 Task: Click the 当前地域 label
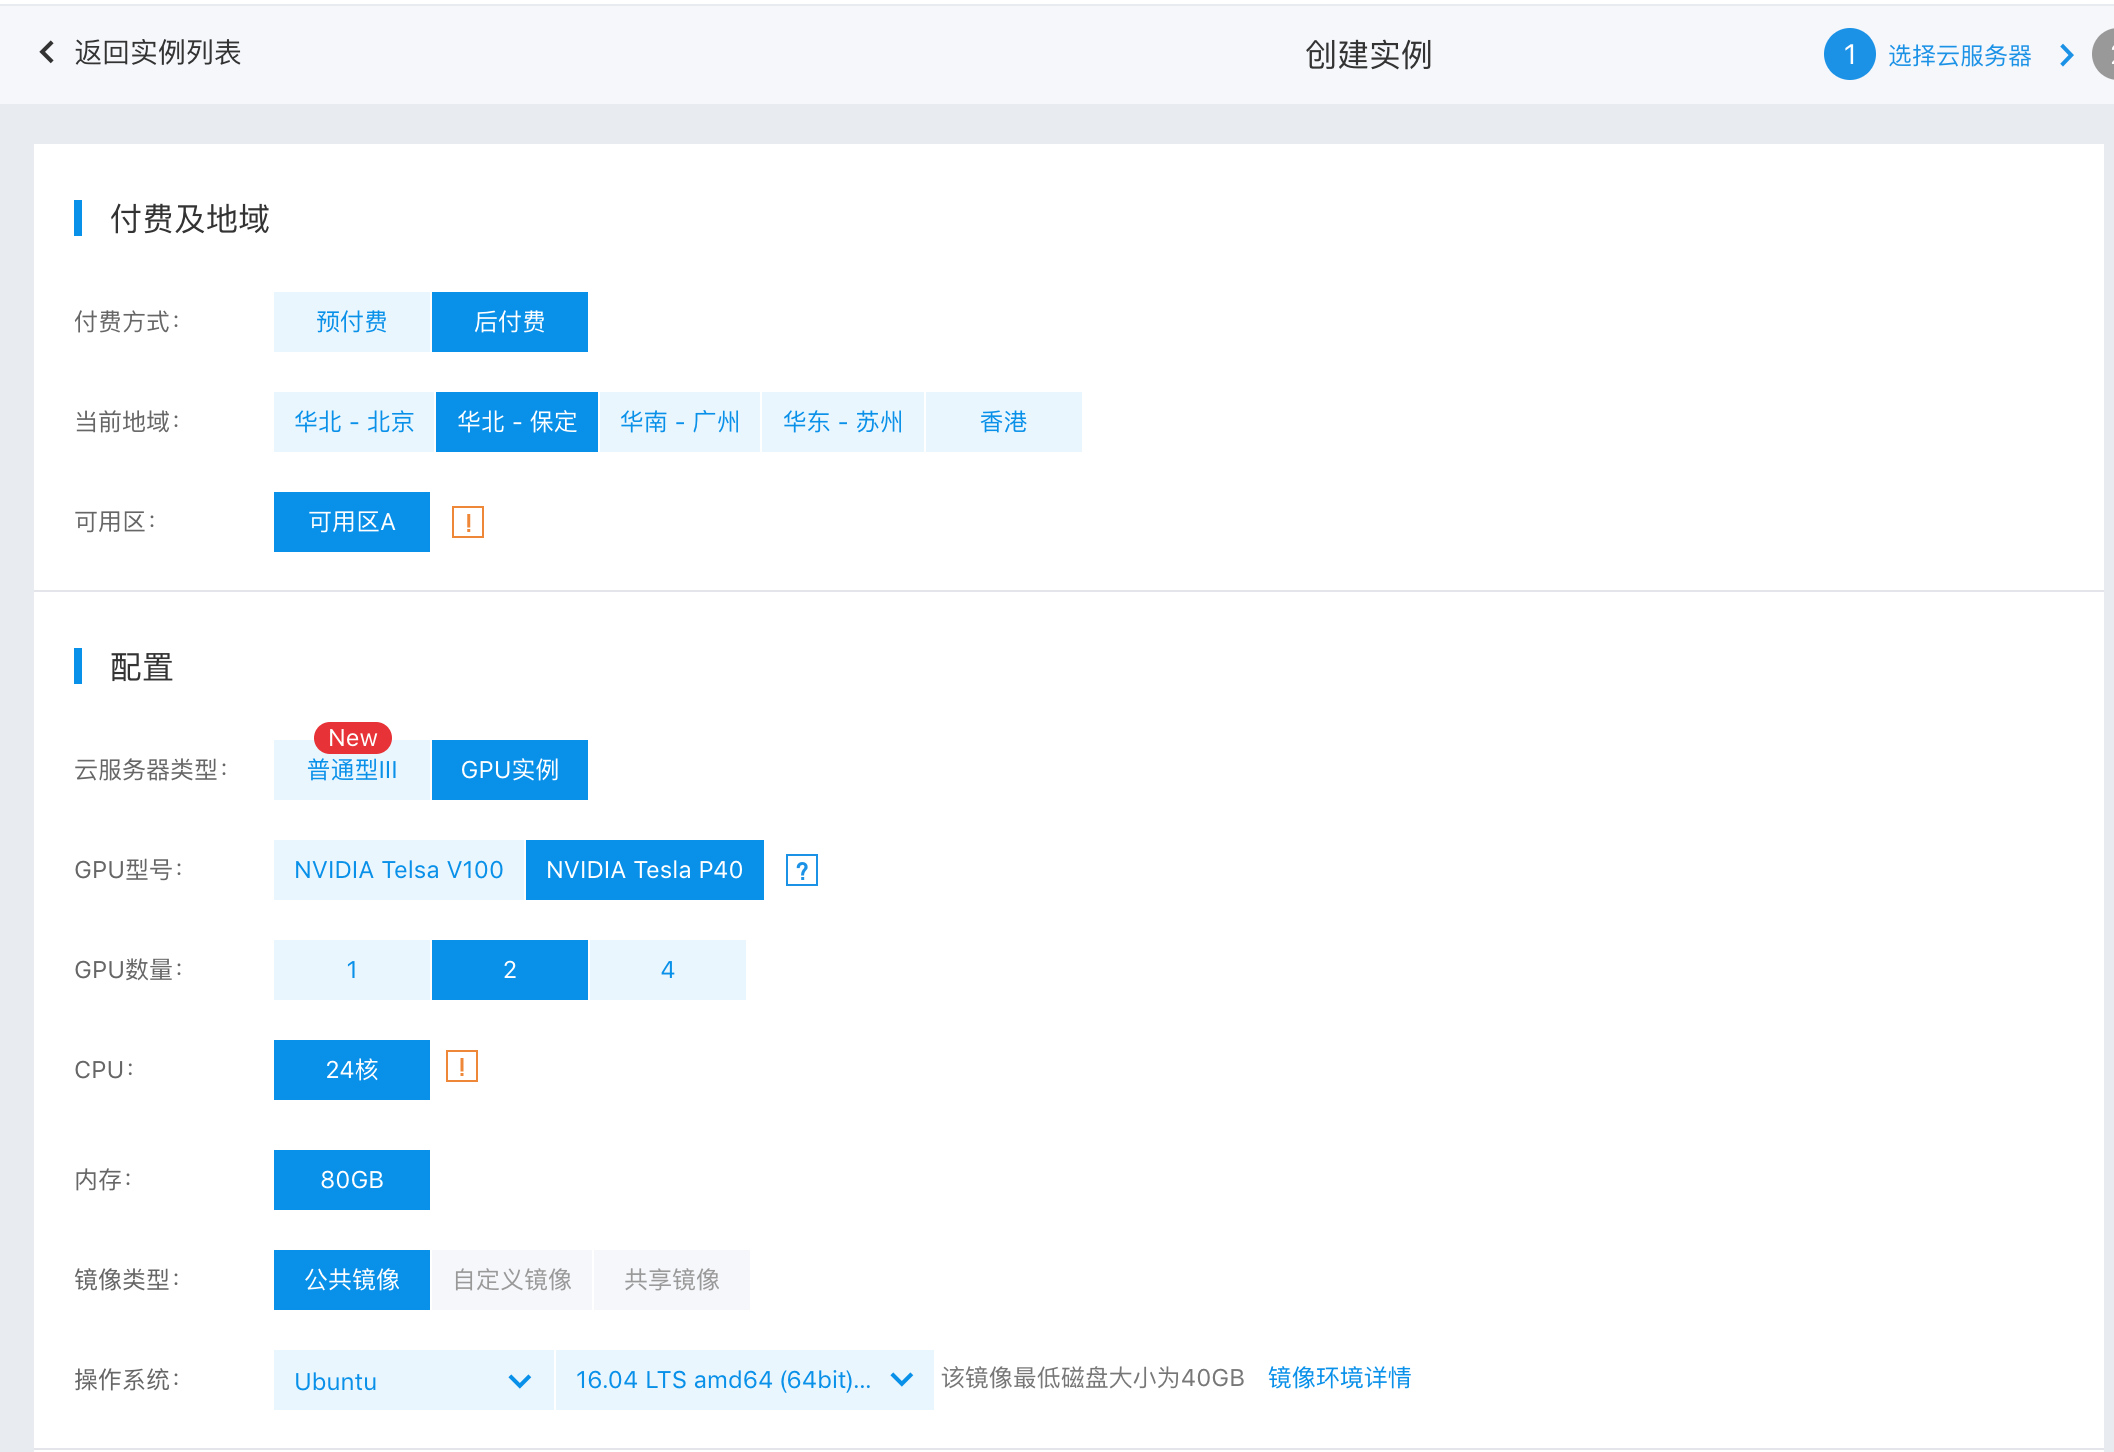coord(127,422)
